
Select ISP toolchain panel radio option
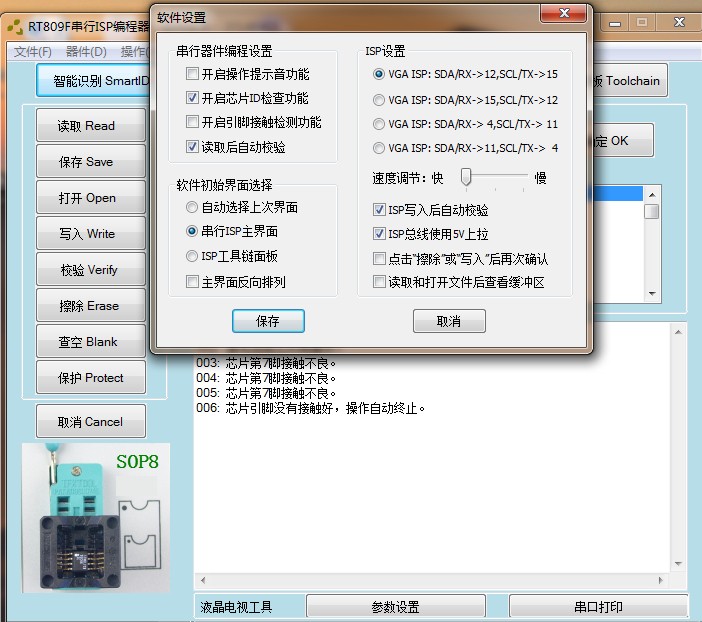tap(193, 256)
